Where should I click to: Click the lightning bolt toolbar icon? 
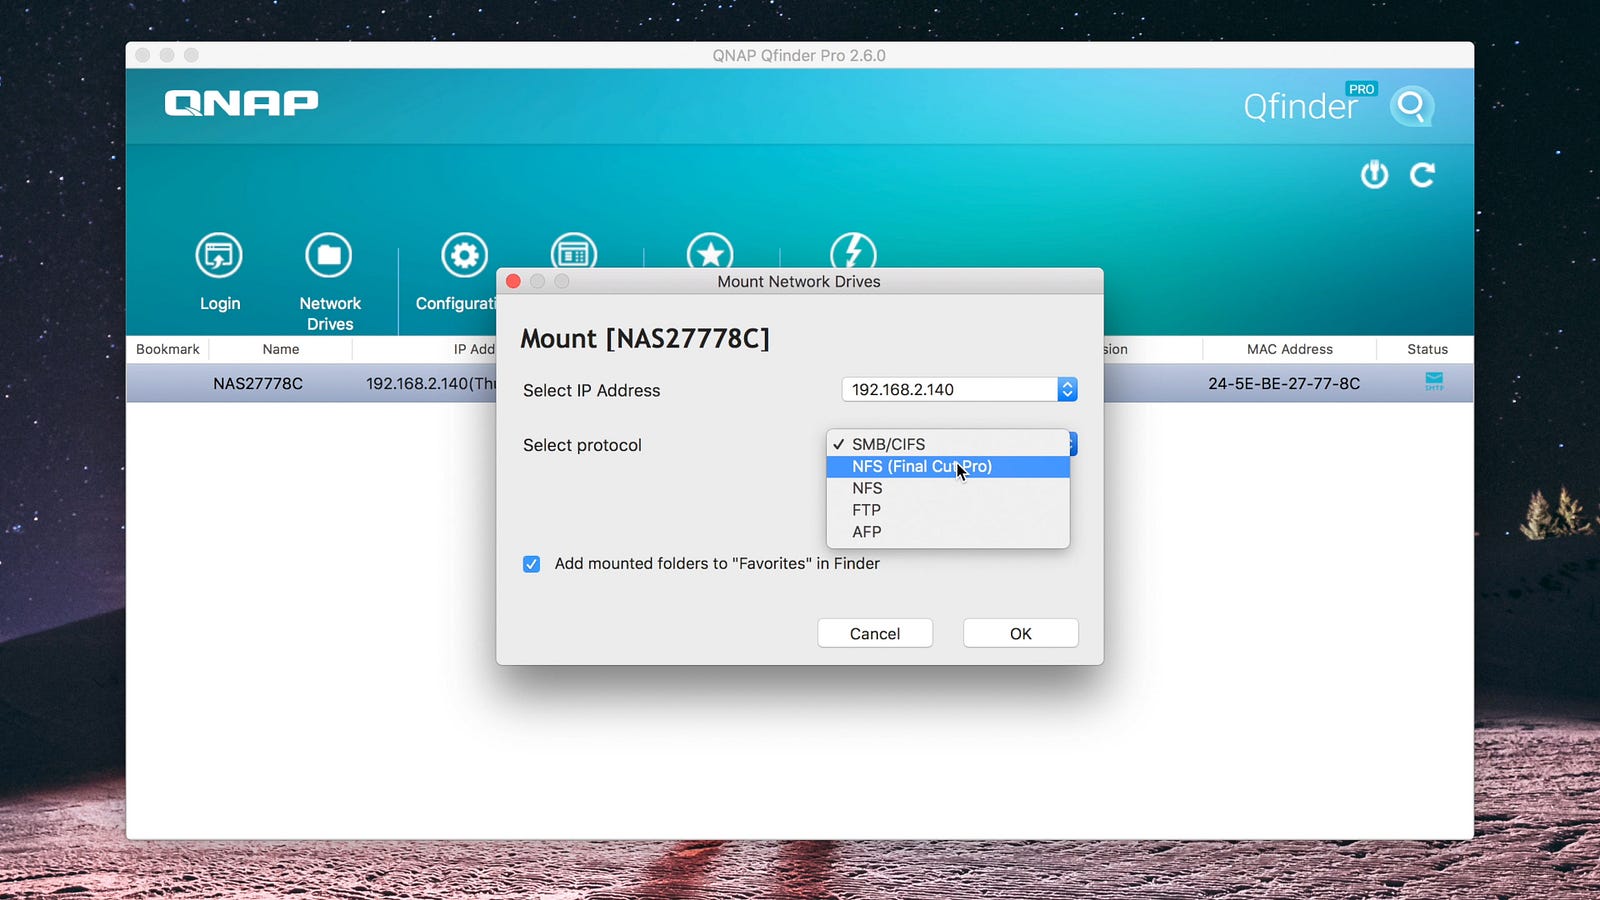coord(853,250)
